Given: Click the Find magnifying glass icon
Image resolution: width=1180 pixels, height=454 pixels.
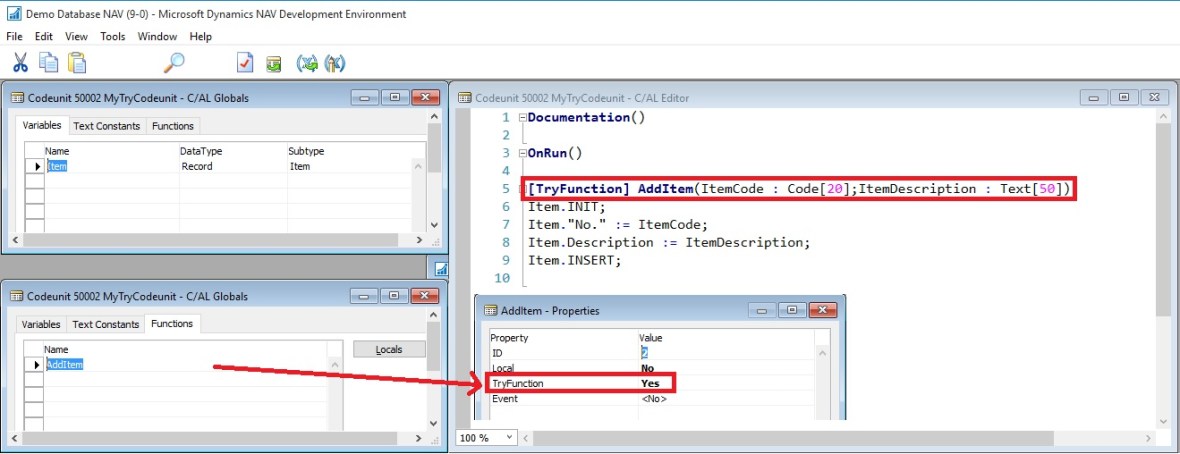Looking at the screenshot, I should coord(174,63).
